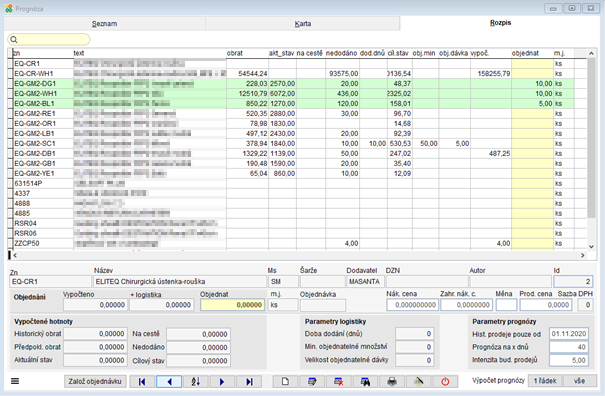The height and width of the screenshot is (396, 605).
Task: Click the objednat column header
Action: 532,53
